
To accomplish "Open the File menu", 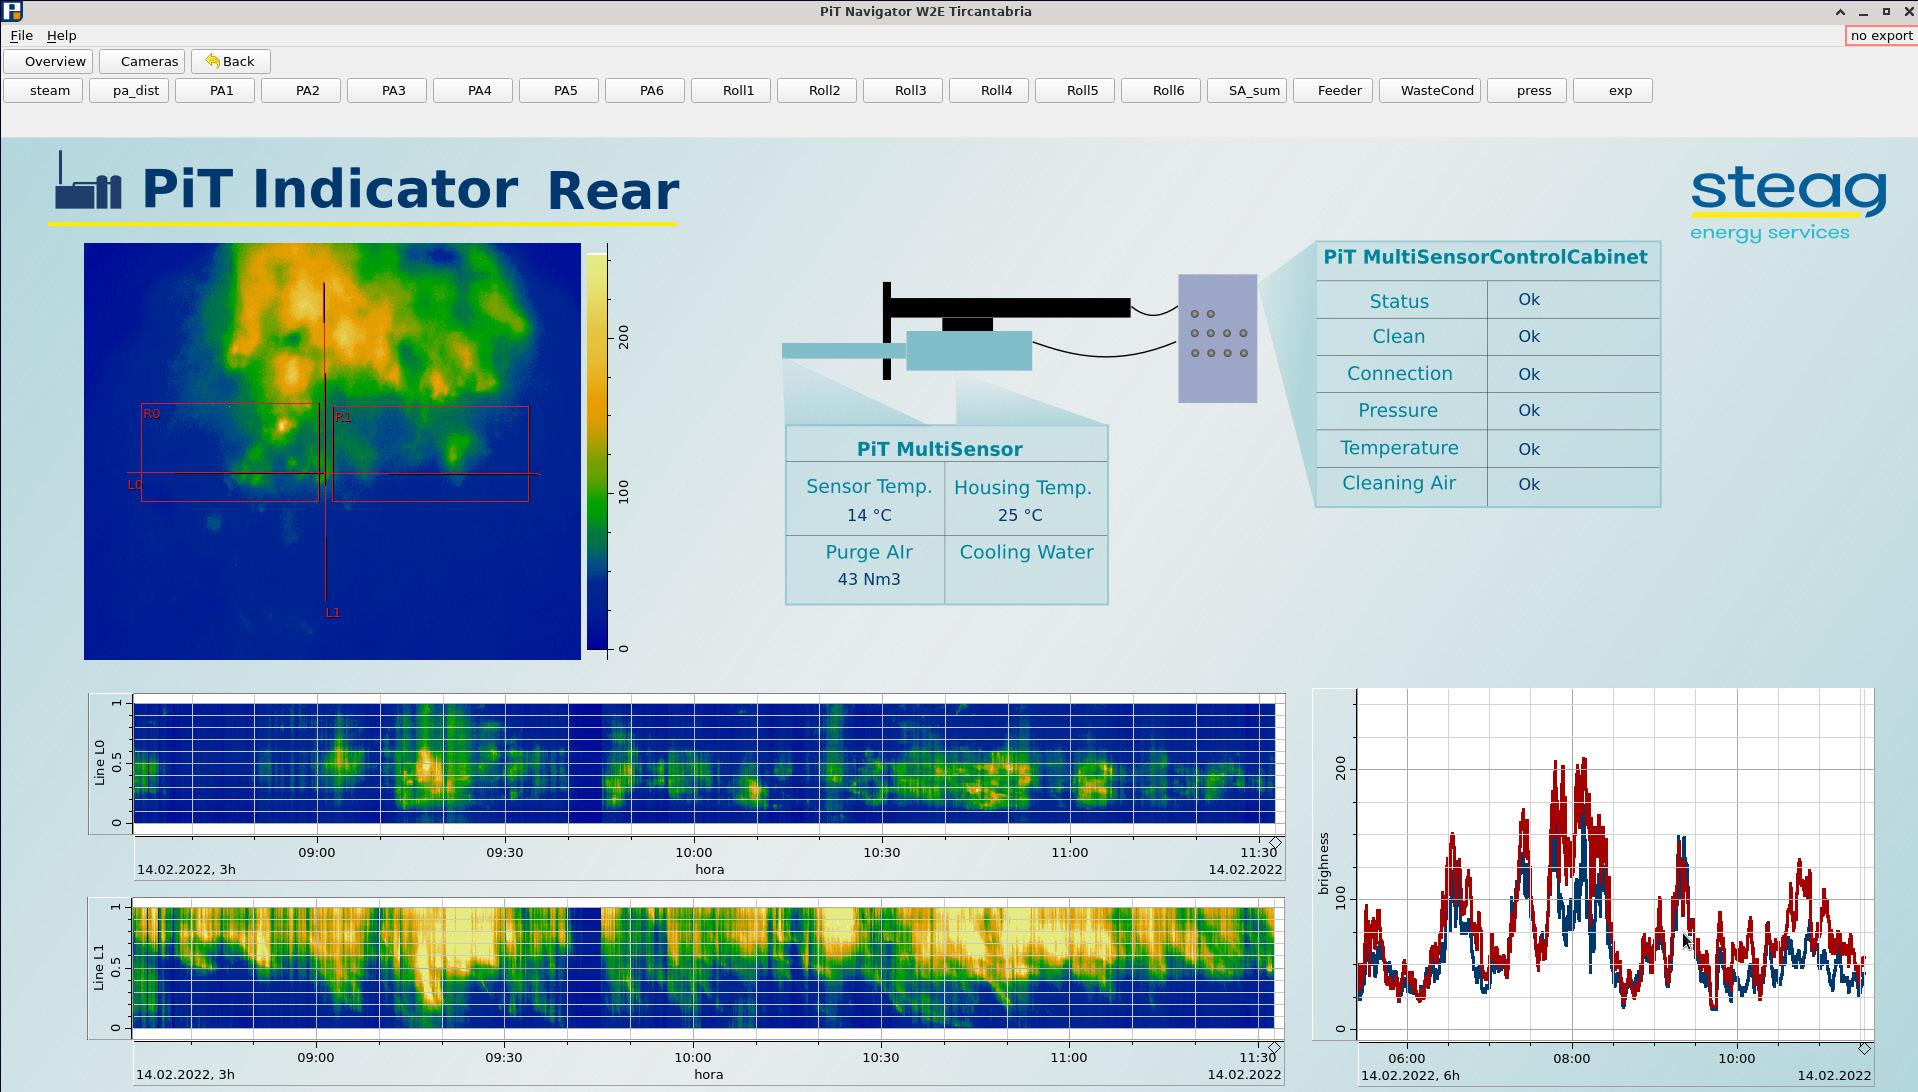I will click(21, 36).
